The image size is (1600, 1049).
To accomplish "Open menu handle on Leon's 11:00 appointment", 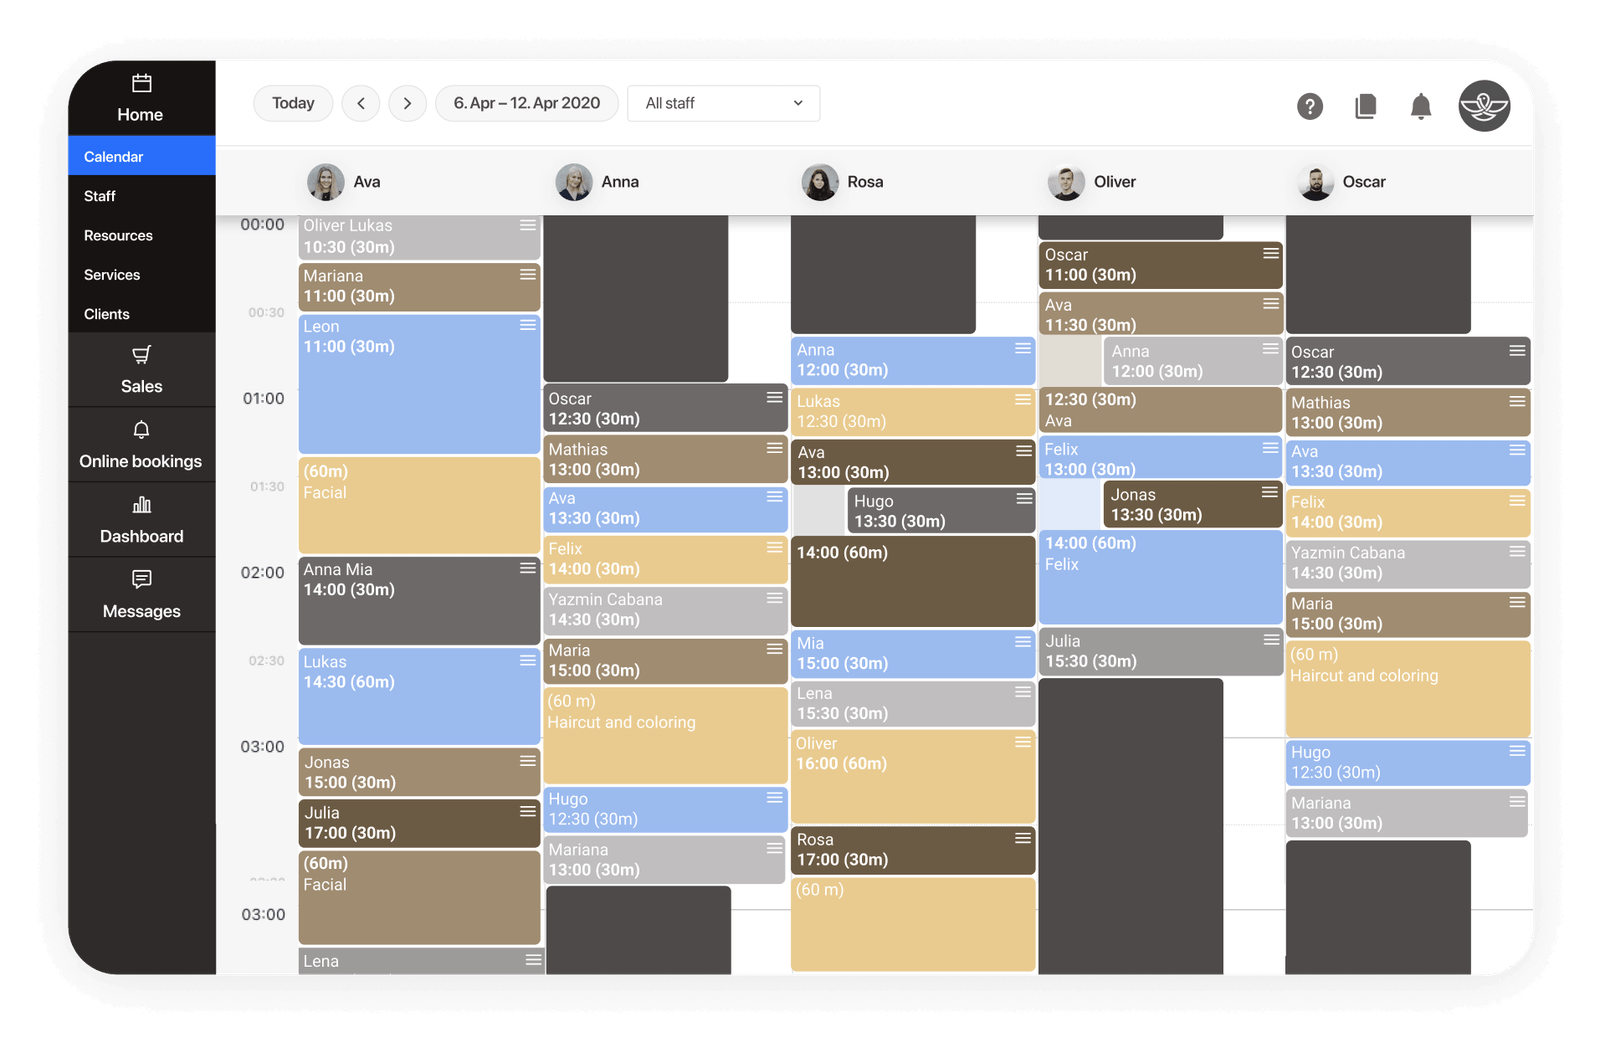I will tap(528, 325).
